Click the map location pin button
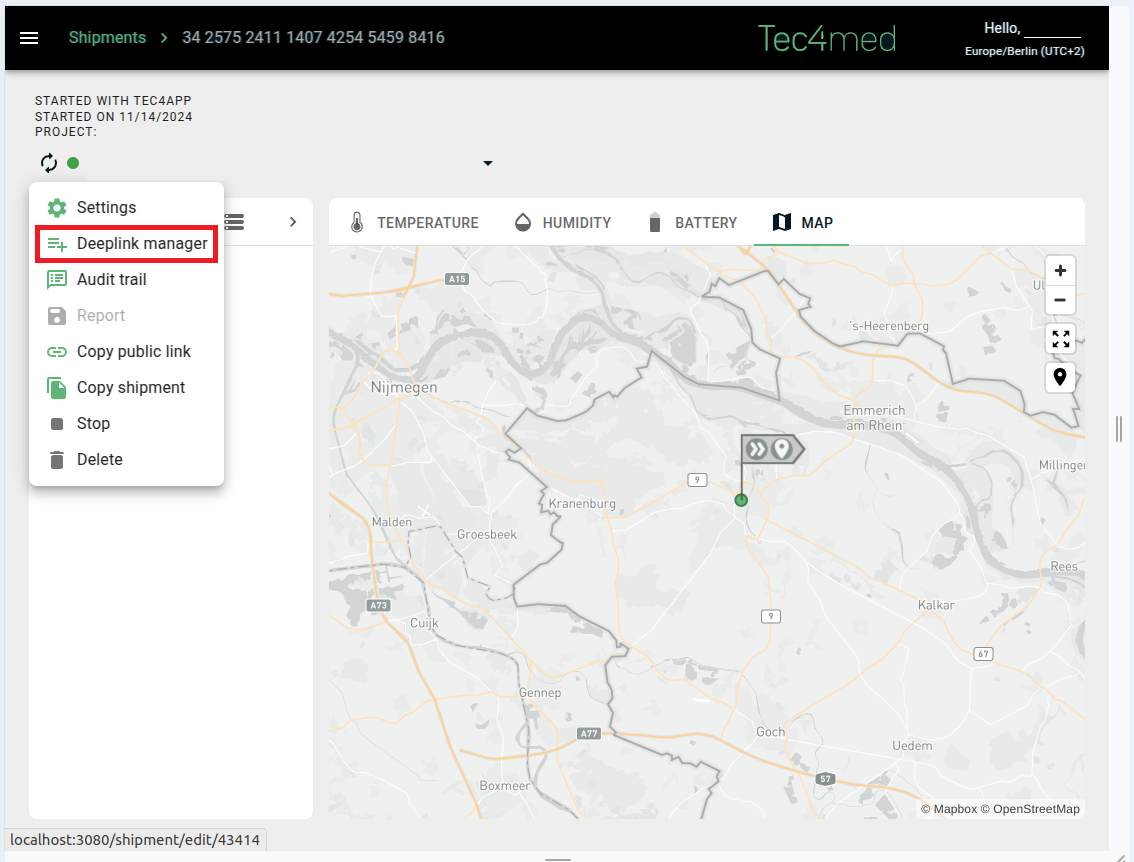Screen dimensions: 1134x862 (1060, 378)
